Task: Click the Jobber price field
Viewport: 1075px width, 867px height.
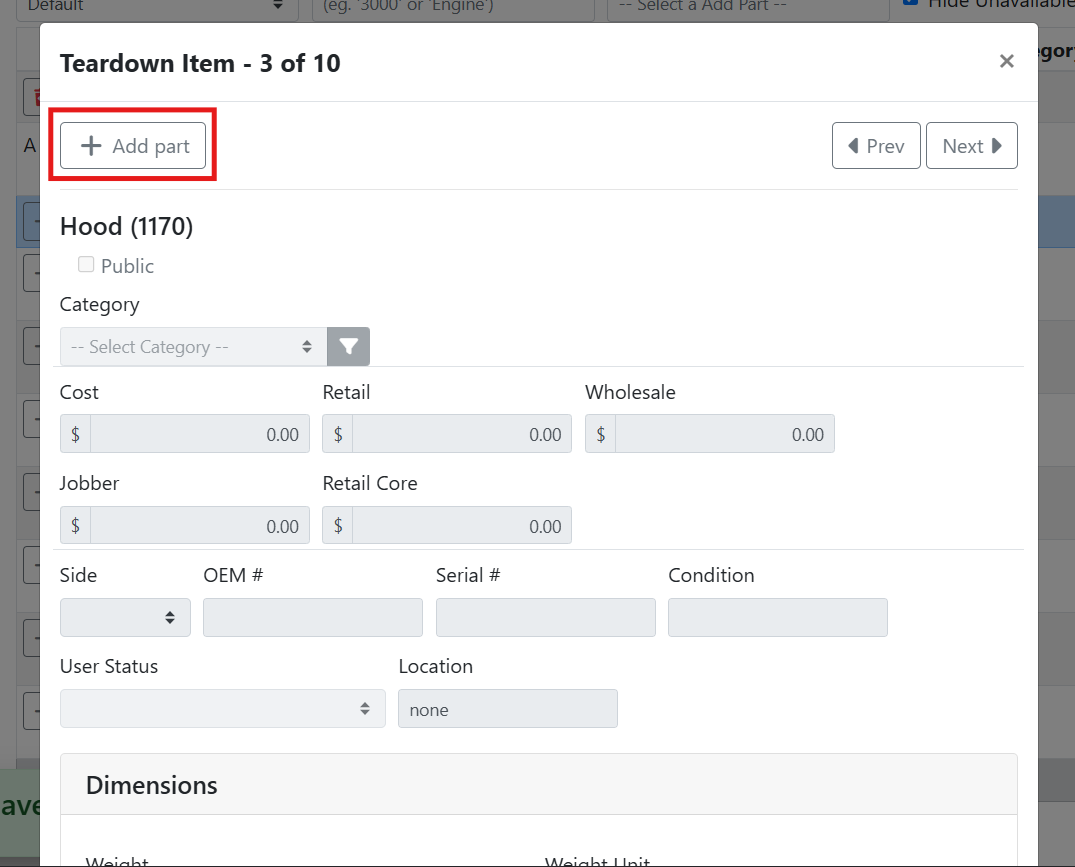Action: (x=199, y=525)
